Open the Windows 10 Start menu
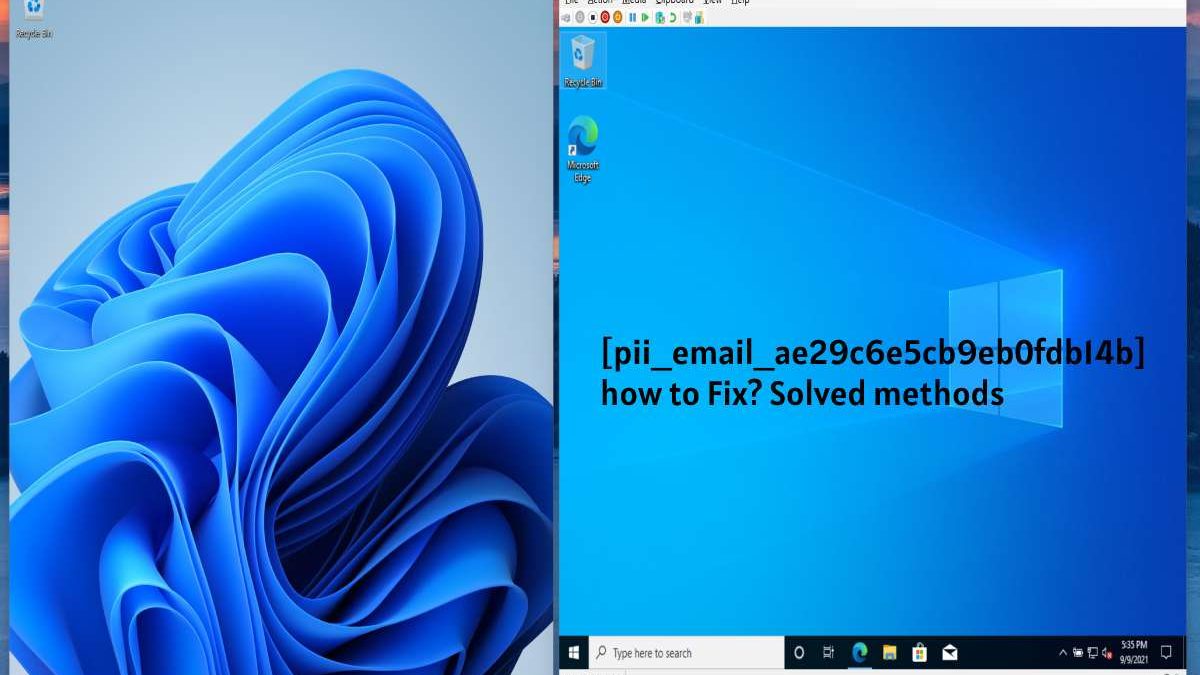1200x675 pixels. pyautogui.click(x=574, y=653)
